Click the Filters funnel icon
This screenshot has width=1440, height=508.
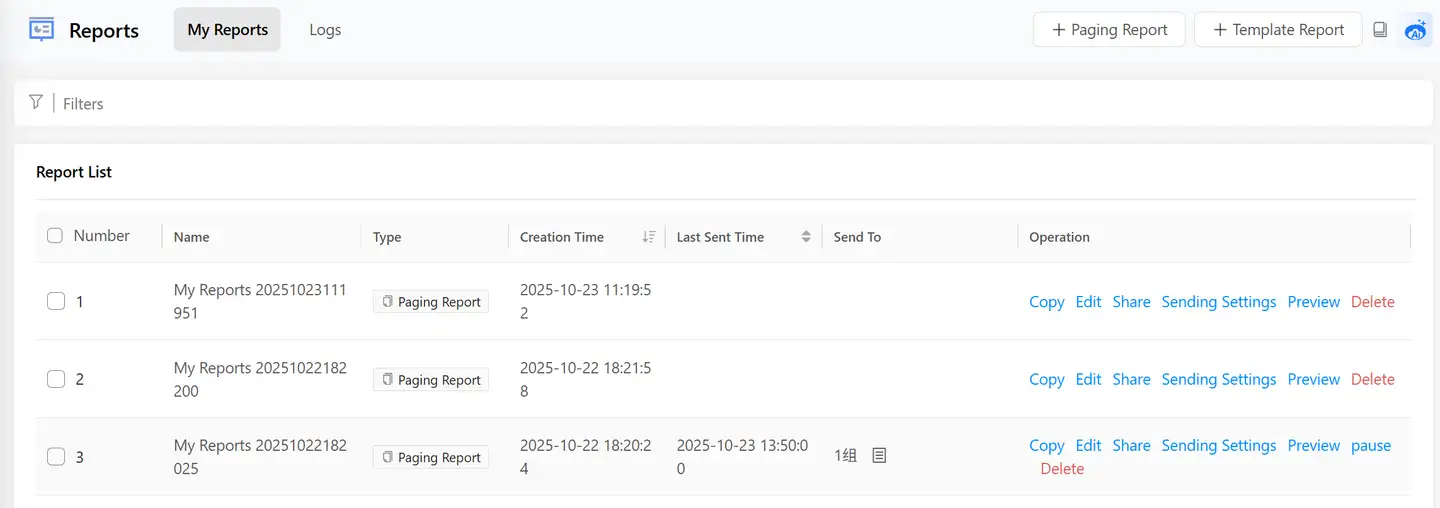36,102
